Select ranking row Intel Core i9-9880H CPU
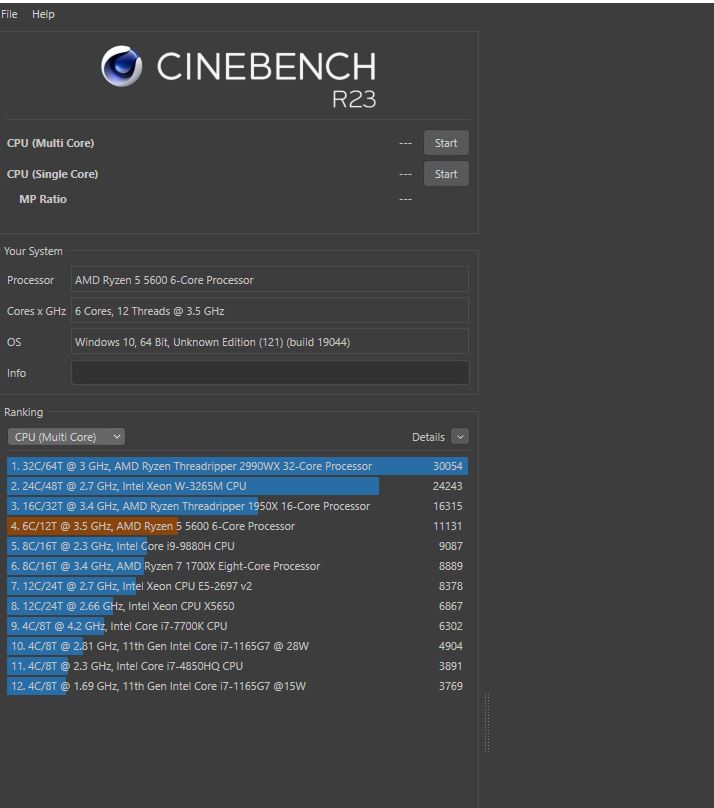The width and height of the screenshot is (714, 808). coord(237,546)
